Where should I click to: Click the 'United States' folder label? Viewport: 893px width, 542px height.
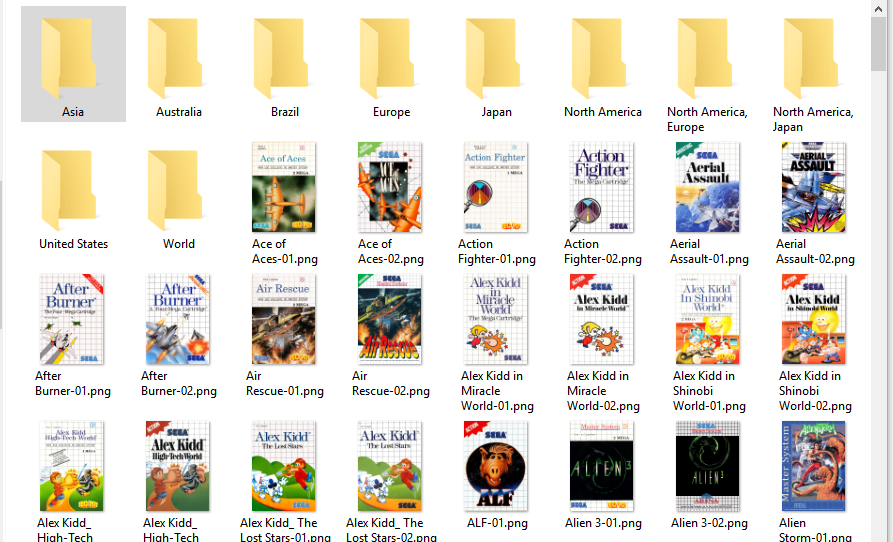click(x=73, y=244)
